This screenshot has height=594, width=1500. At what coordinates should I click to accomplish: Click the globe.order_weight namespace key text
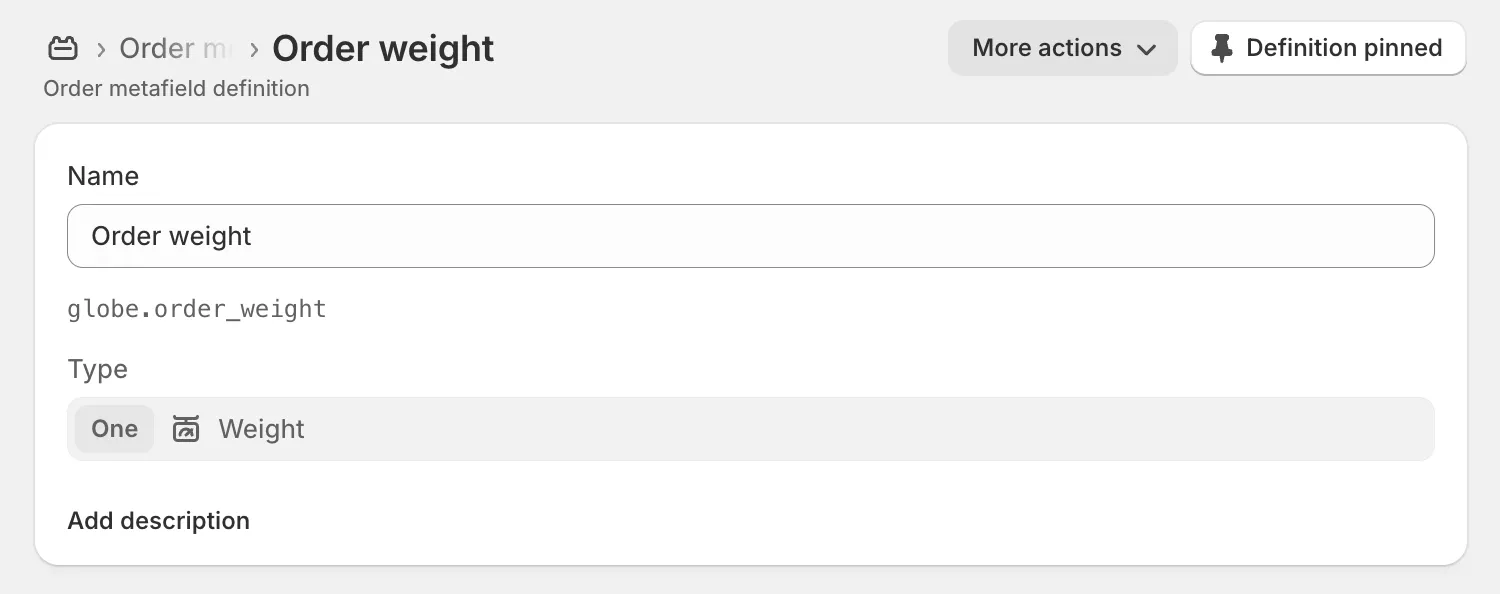[x=197, y=309]
